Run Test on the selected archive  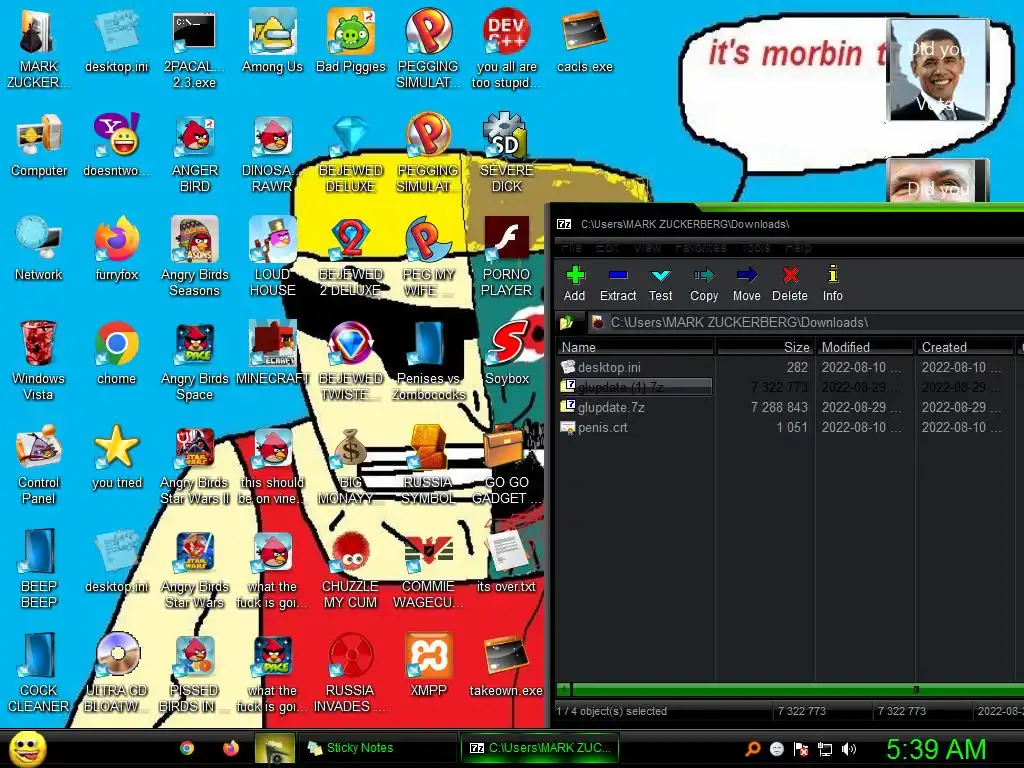tap(660, 283)
